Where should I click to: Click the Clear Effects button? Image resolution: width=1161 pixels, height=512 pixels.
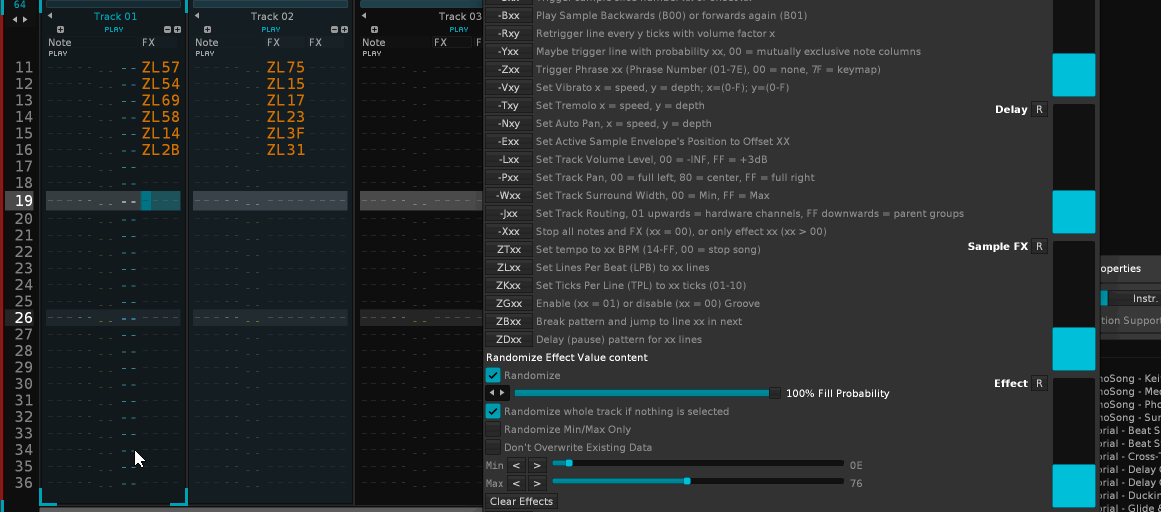point(521,501)
